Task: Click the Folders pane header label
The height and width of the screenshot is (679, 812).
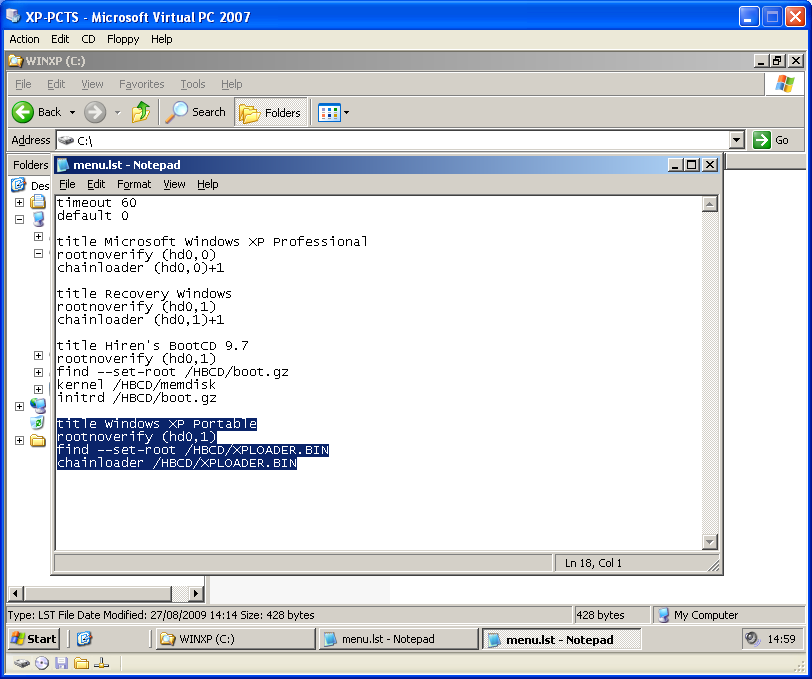Action: (x=31, y=165)
